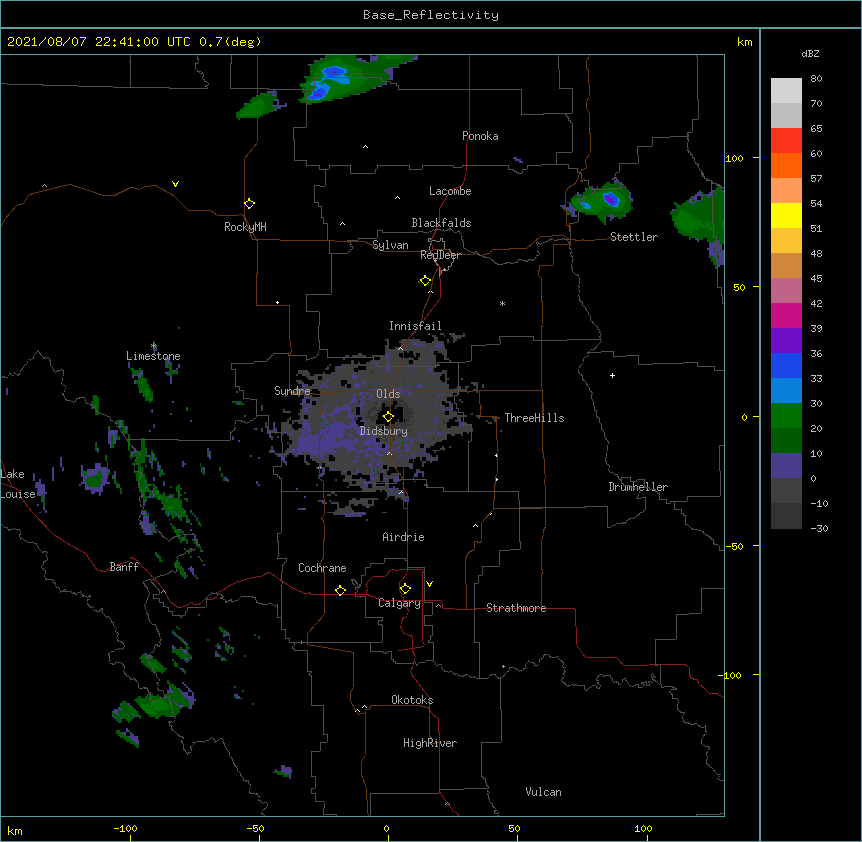Click the -50 tick label on the vertical axis
Viewport: 862px width, 842px height.
click(x=734, y=546)
